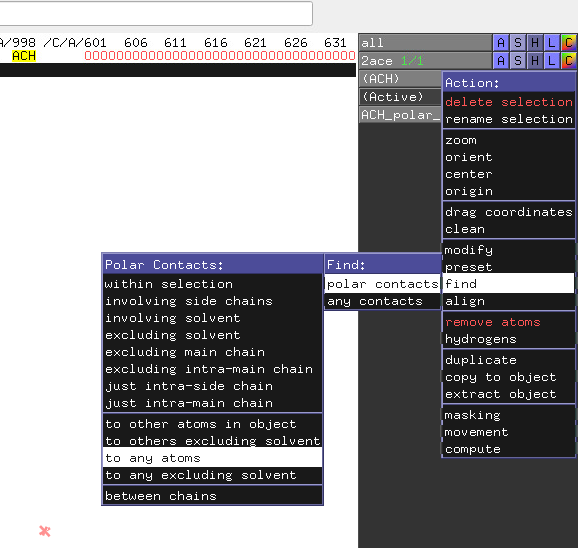Choose 'drag coordinates' action
The image size is (578, 548).
tap(509, 212)
